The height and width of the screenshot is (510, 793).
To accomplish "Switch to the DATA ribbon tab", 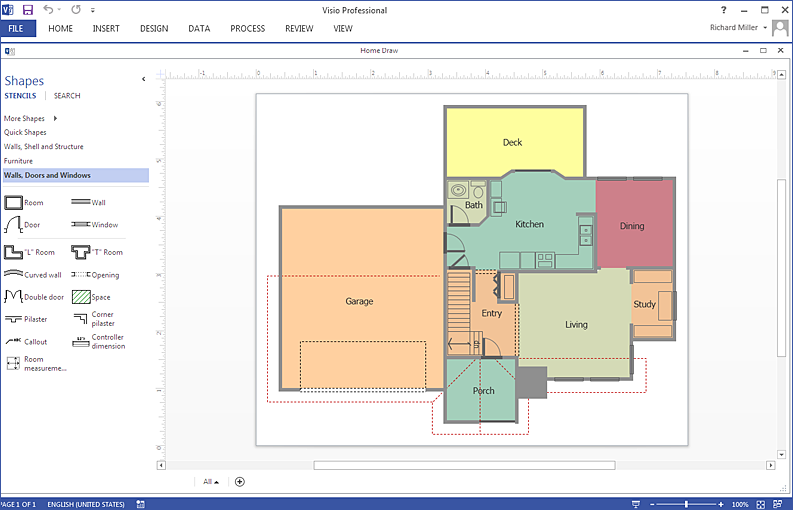I will click(x=199, y=28).
